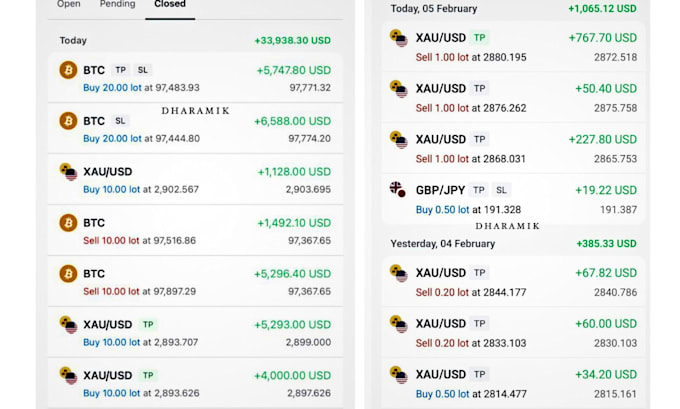
Task: Switch to the Pending tab
Action: (118, 4)
